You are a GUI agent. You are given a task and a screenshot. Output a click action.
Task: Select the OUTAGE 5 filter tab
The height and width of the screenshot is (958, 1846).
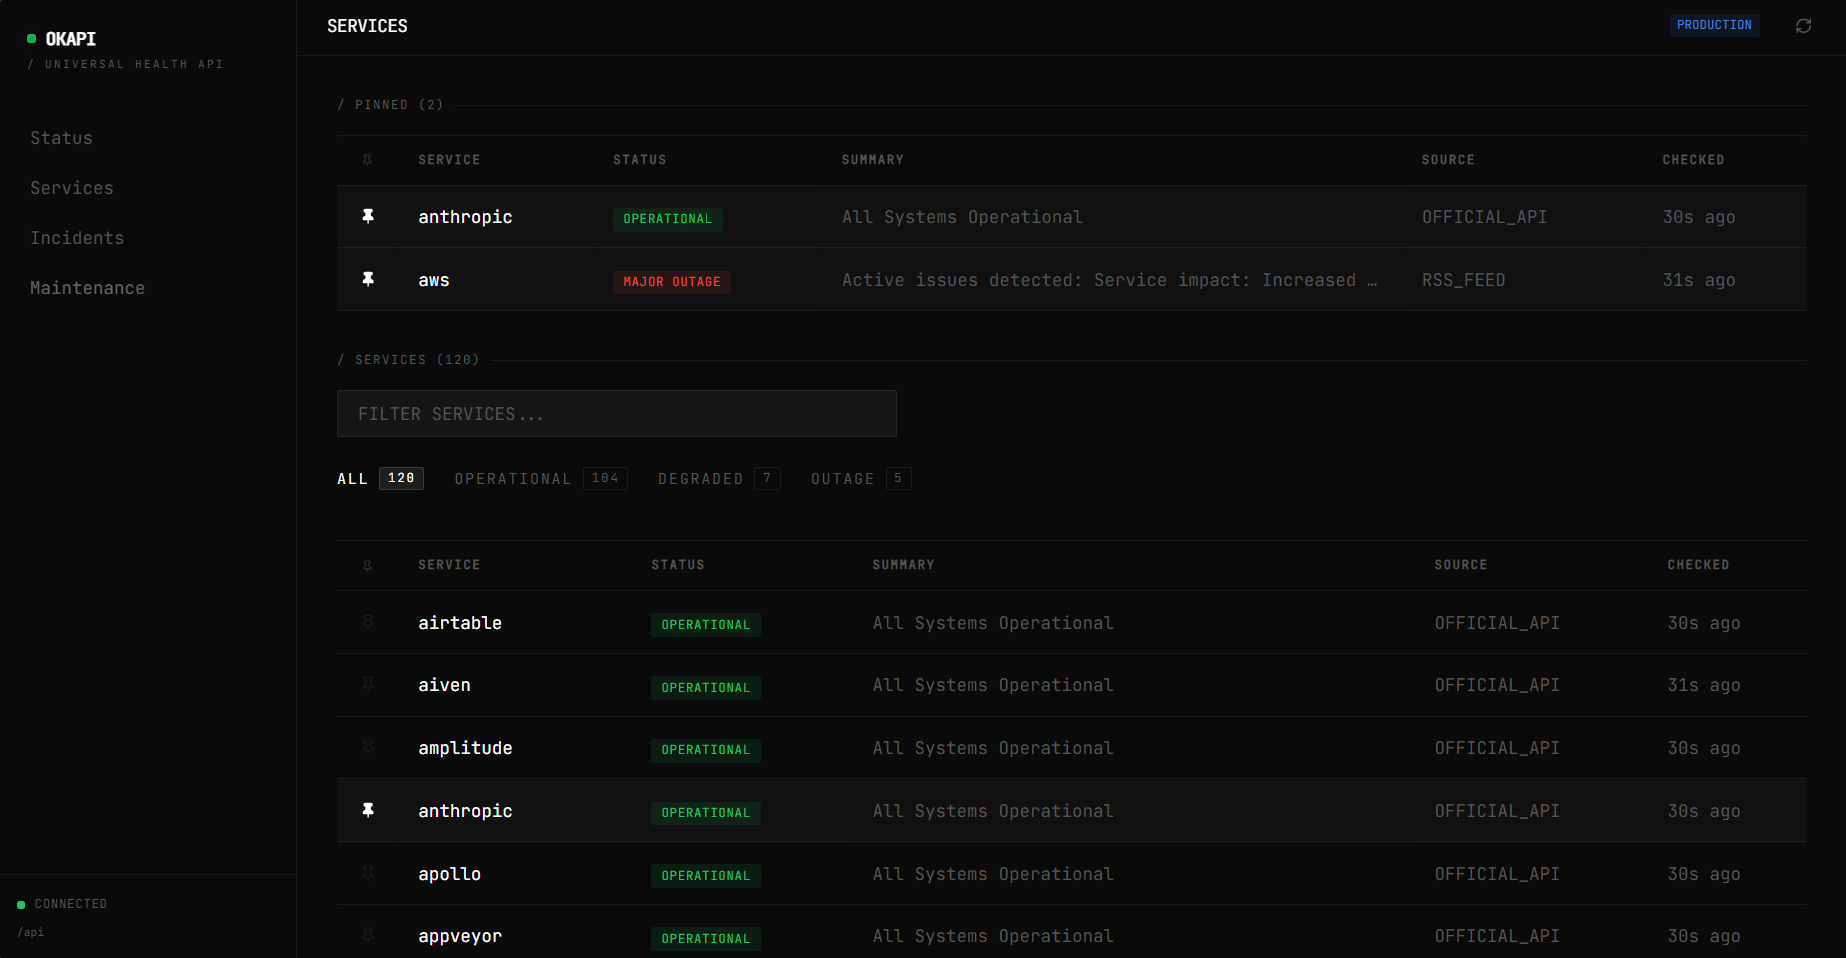coord(861,478)
